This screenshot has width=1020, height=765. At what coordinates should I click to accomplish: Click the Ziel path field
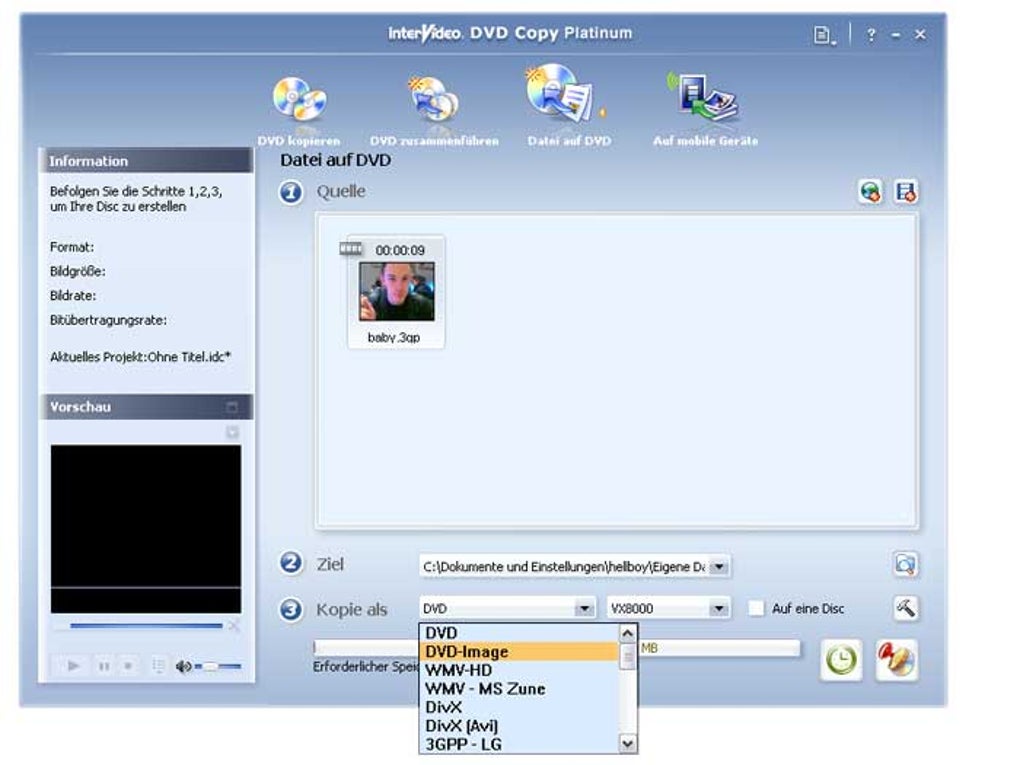(x=565, y=567)
